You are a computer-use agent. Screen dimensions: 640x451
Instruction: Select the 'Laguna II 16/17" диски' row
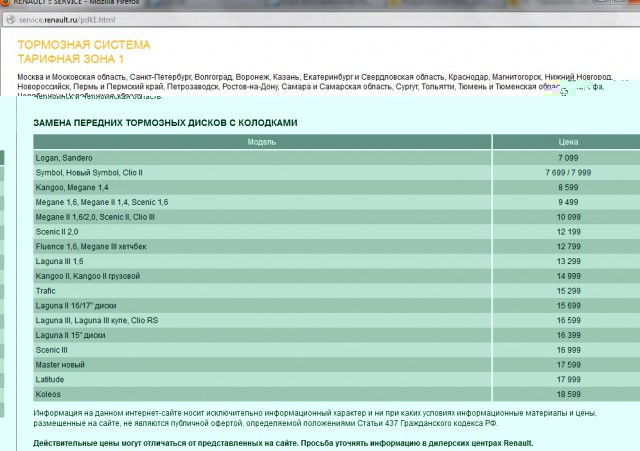point(337,306)
